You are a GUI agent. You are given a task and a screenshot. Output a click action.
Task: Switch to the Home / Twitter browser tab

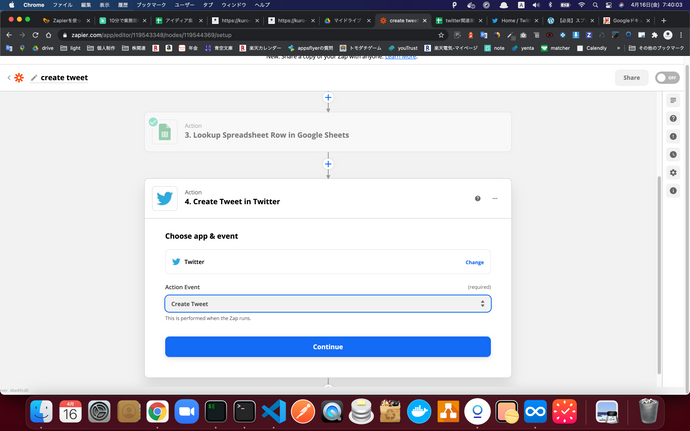[515, 21]
